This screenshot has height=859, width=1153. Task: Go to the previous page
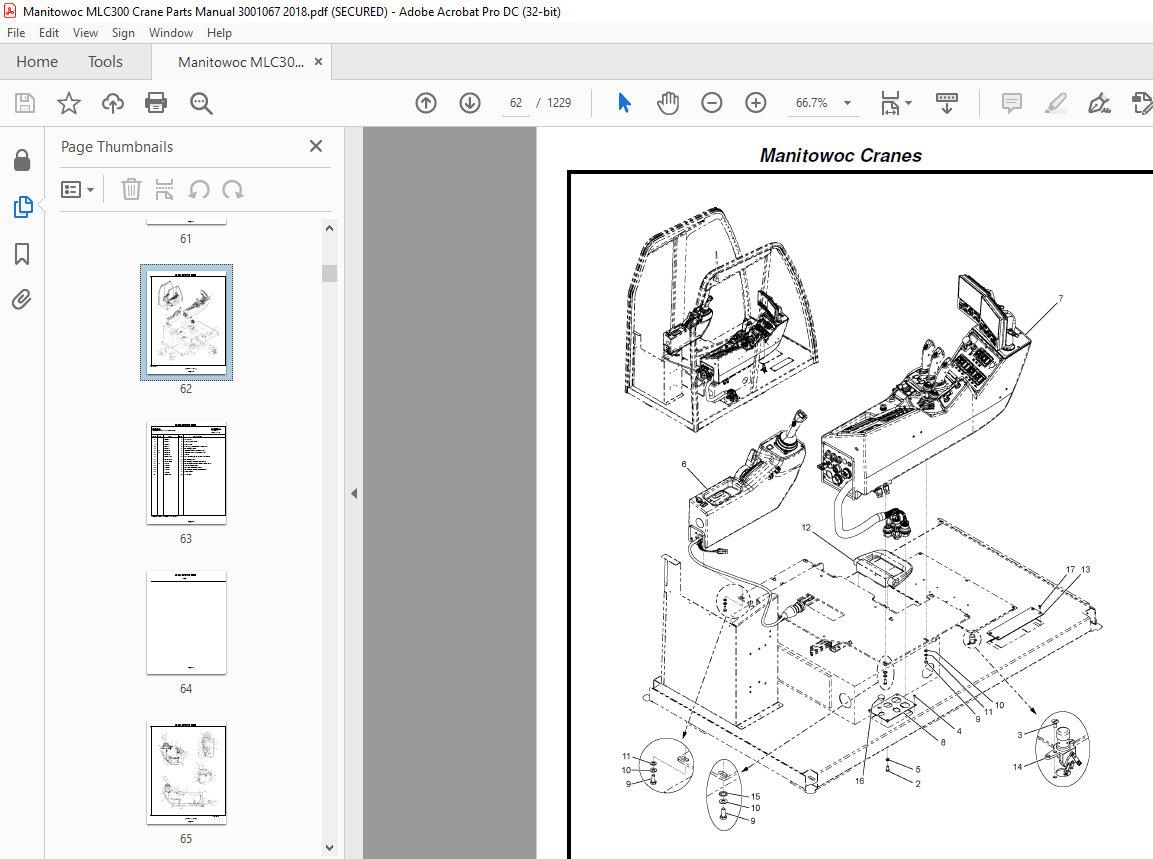426,103
